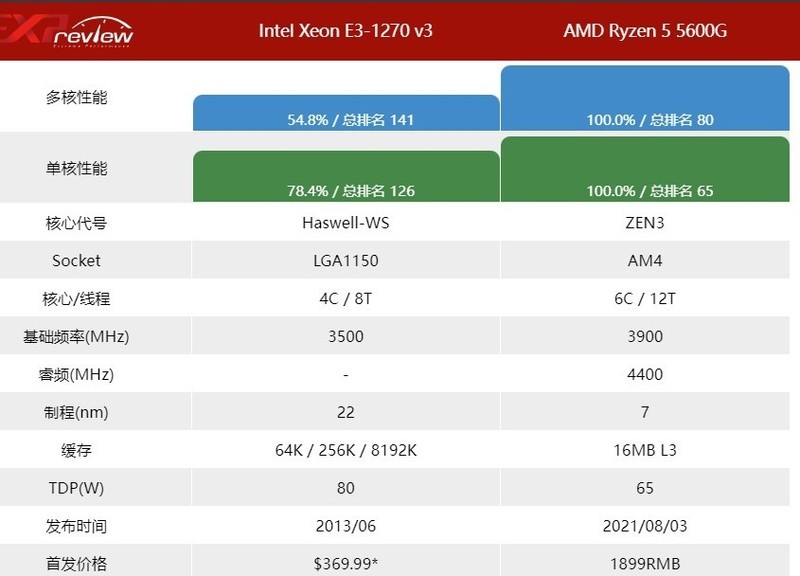The image size is (800, 576).
Task: Click the AM4 cell
Action: pyautogui.click(x=645, y=261)
